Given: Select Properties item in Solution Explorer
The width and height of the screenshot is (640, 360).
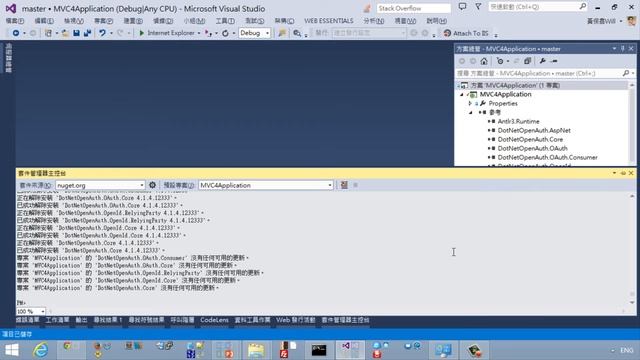Looking at the screenshot, I should click(x=503, y=104).
